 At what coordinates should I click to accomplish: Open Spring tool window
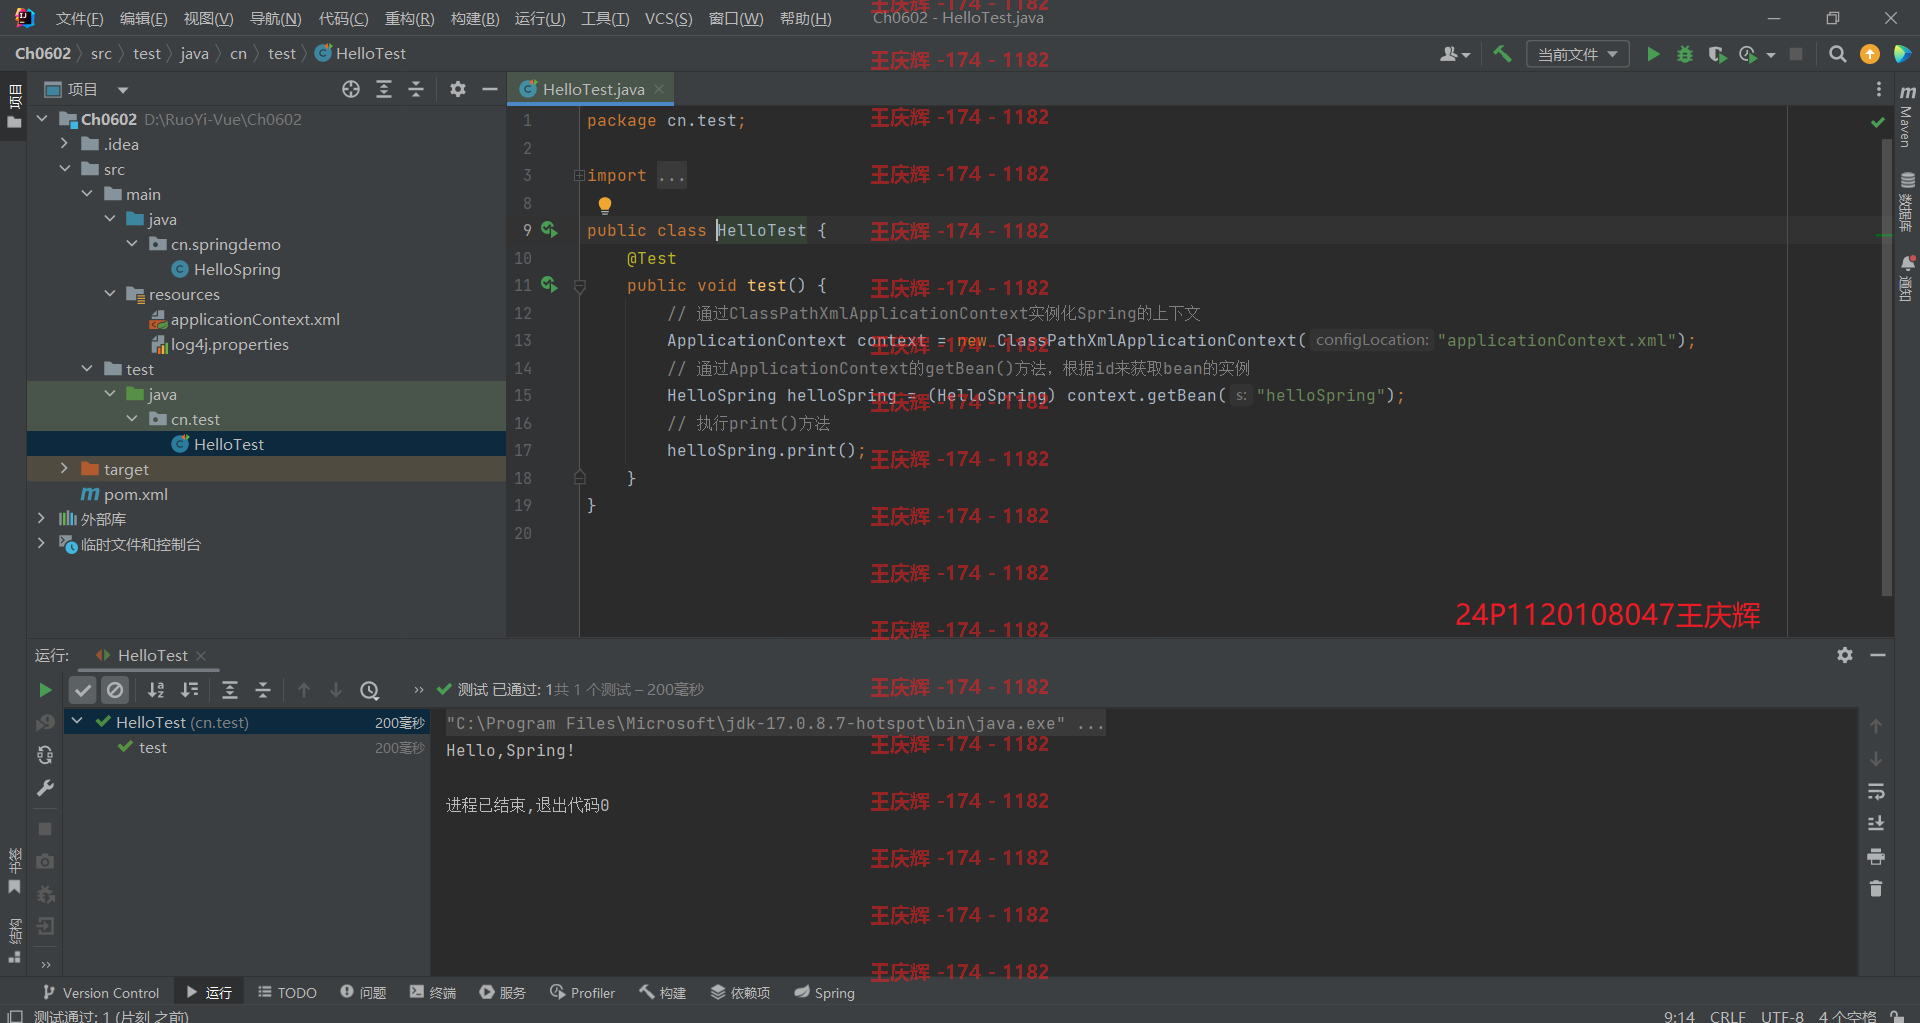825,993
